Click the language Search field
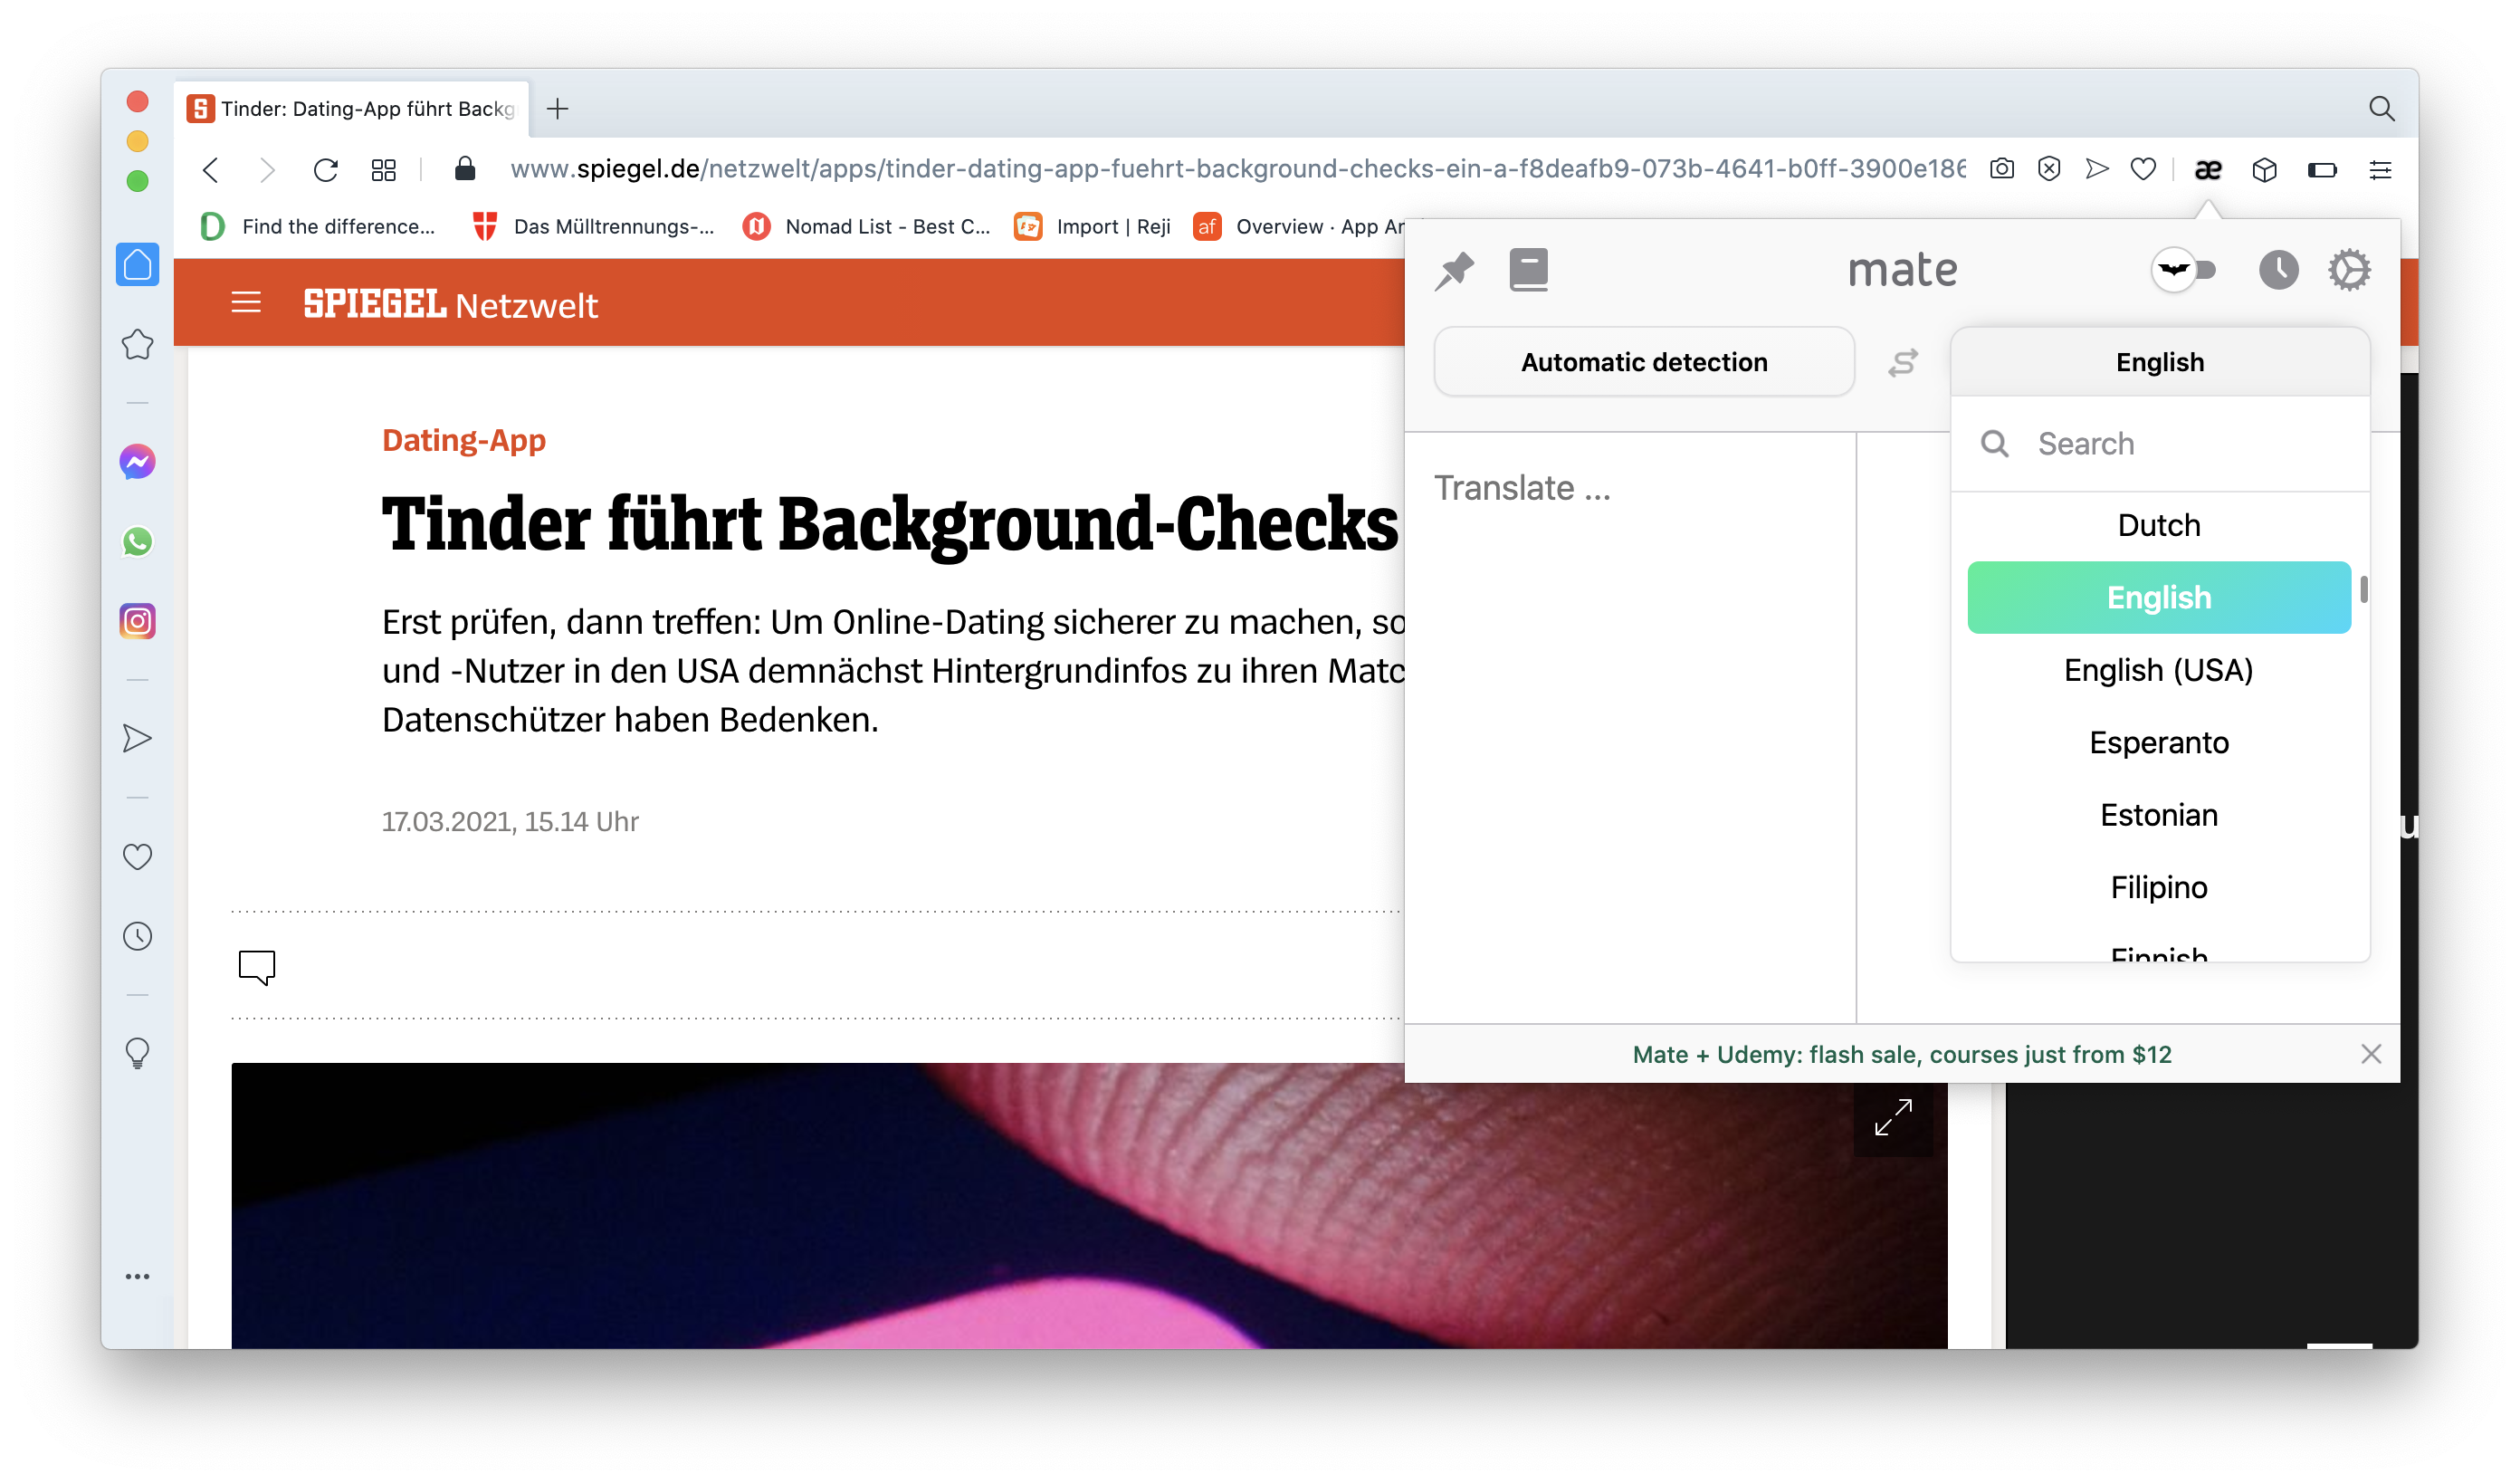Image resolution: width=2520 pixels, height=1483 pixels. [2159, 444]
